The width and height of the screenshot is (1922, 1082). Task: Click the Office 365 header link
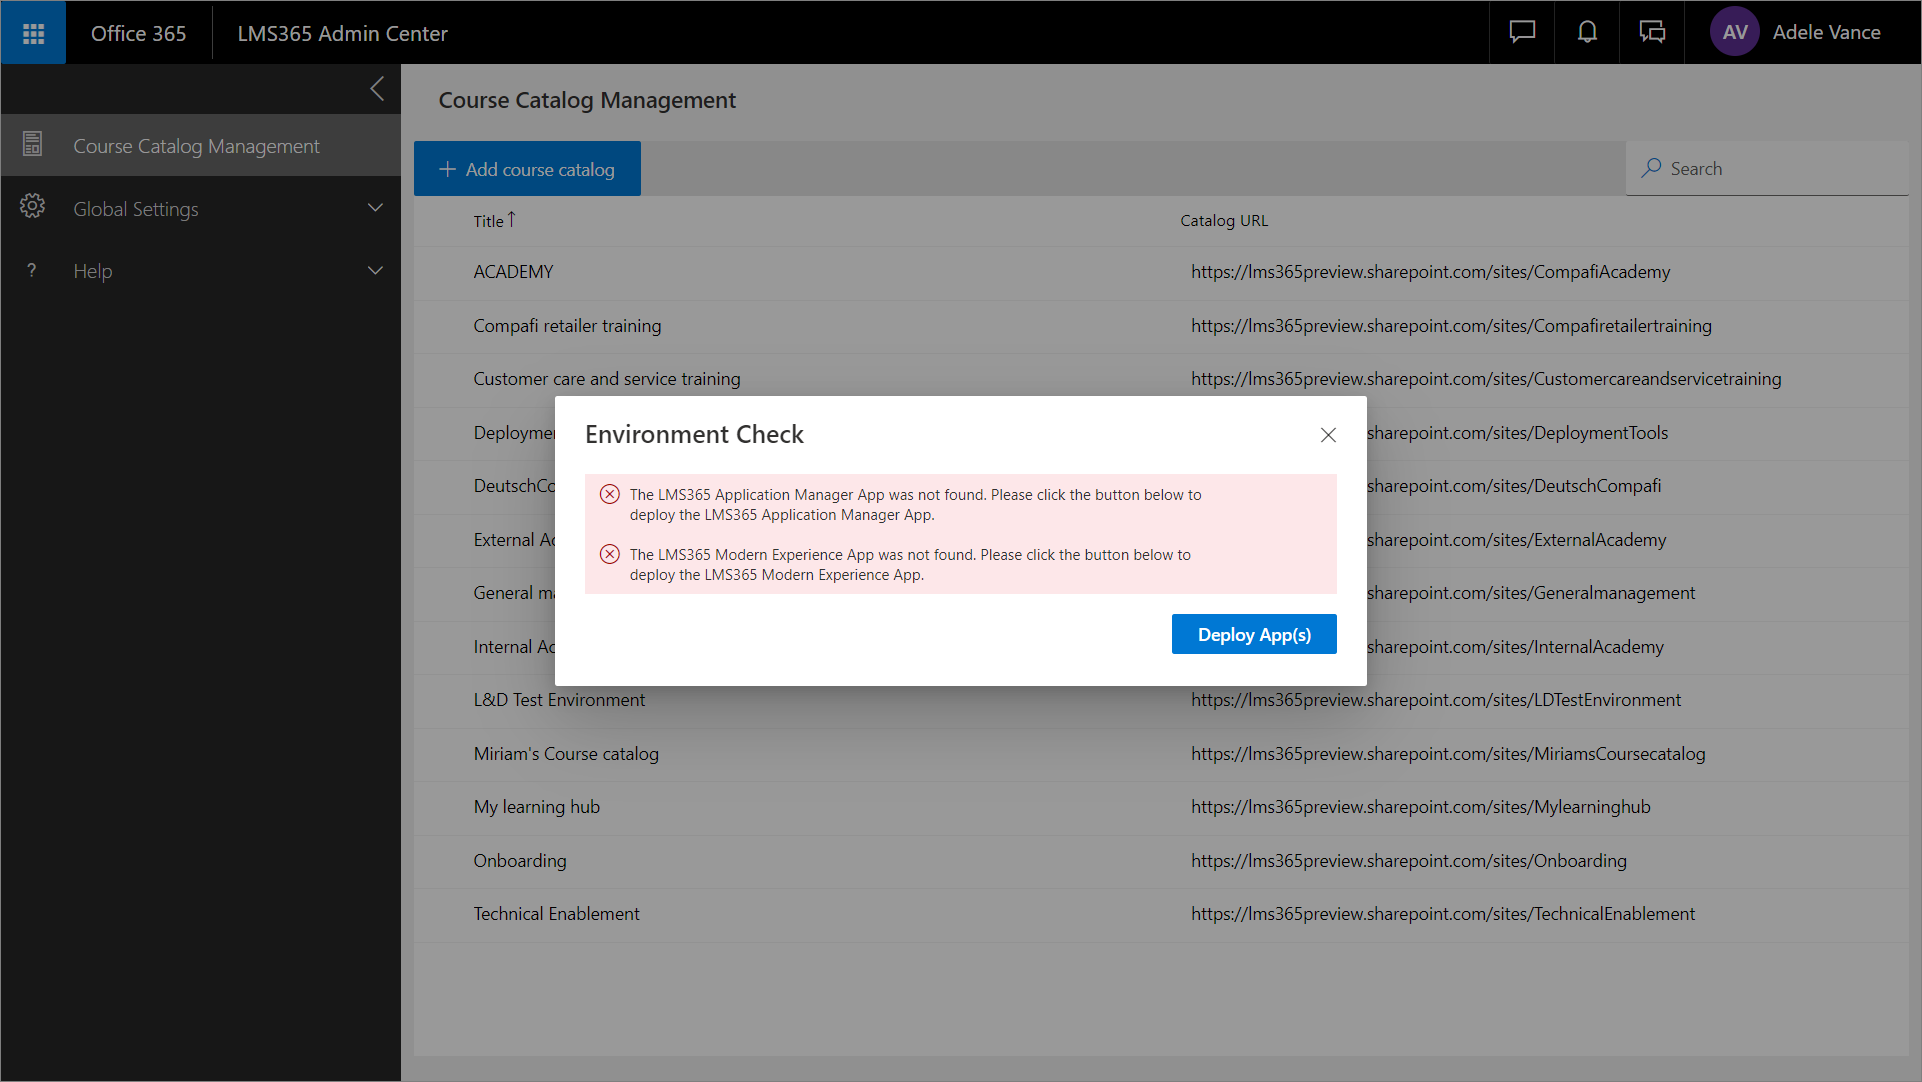coord(138,33)
